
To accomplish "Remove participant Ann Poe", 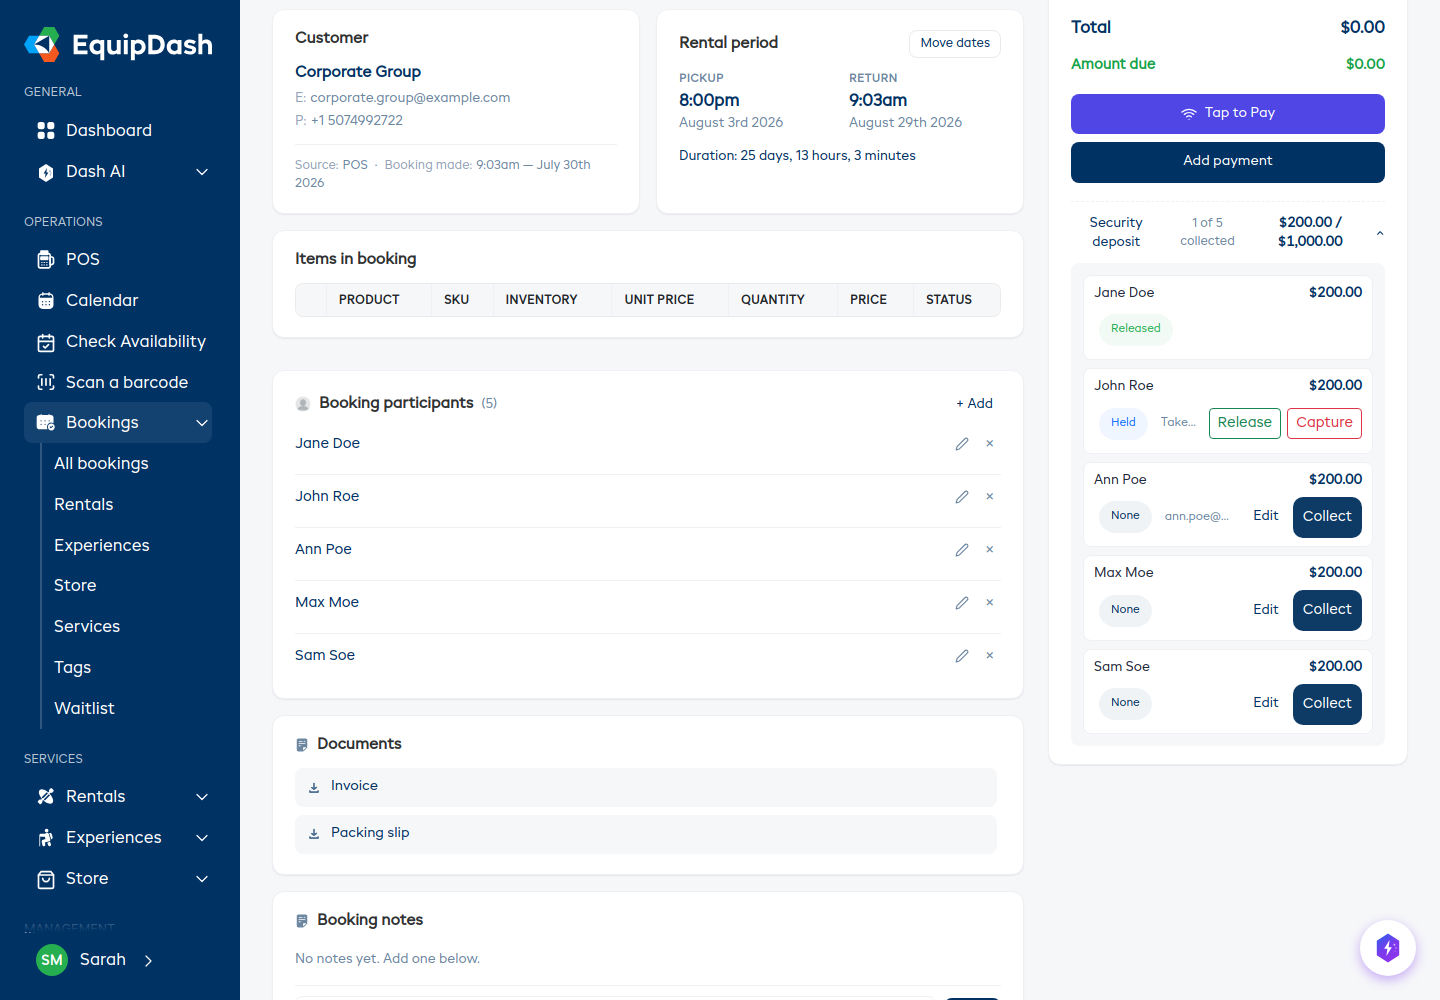I will [x=990, y=550].
